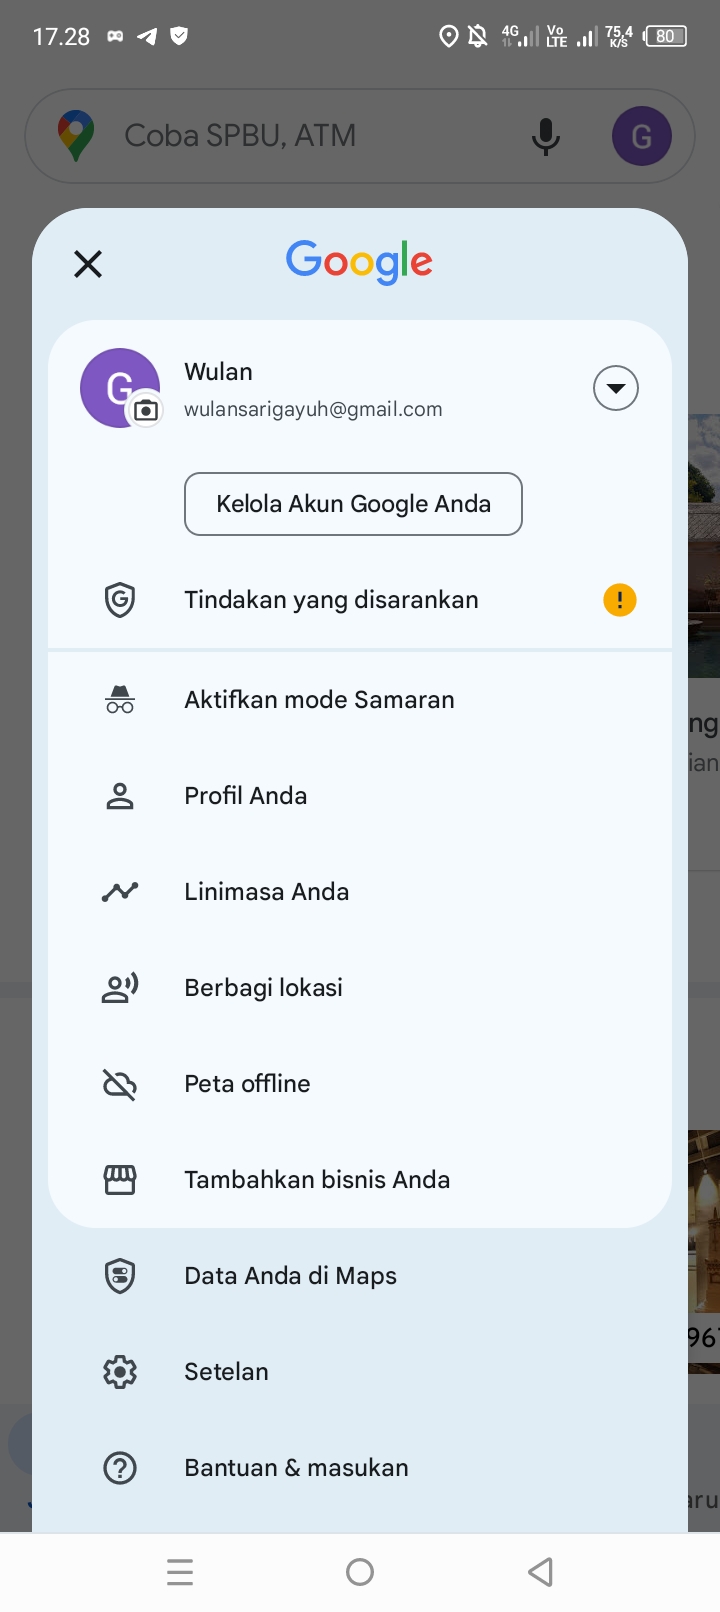
Task: Tap the Linimasa Anda timeline icon
Action: pyautogui.click(x=120, y=892)
